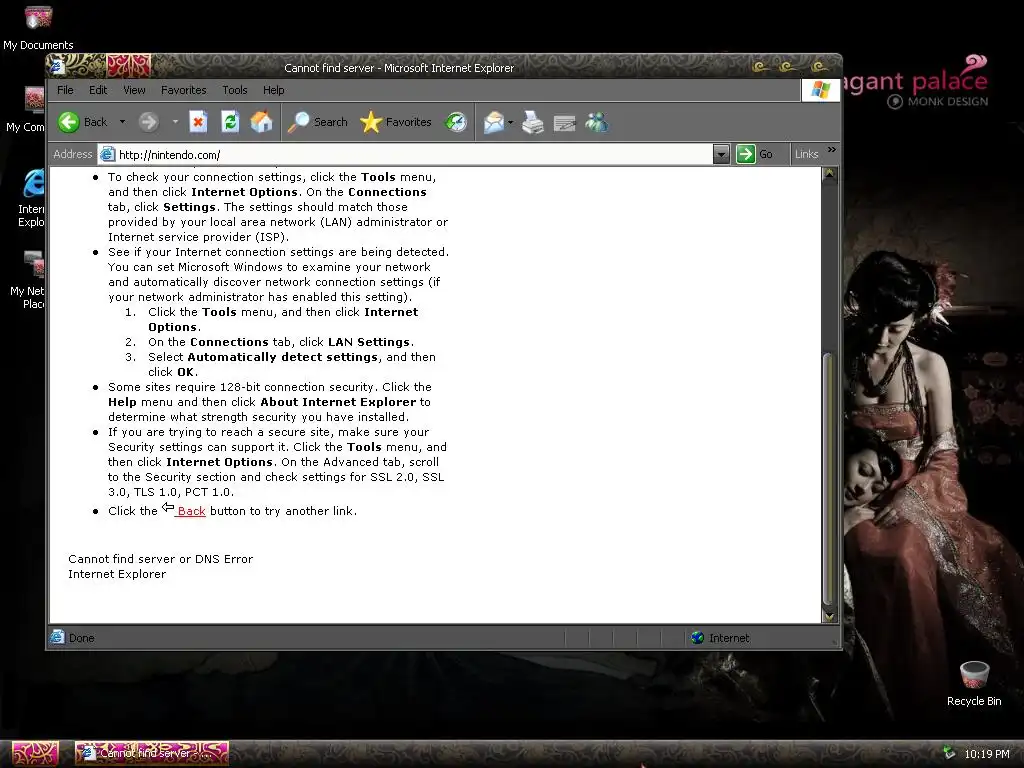1024x768 pixels.
Task: Click into the address bar field
Action: click(405, 155)
